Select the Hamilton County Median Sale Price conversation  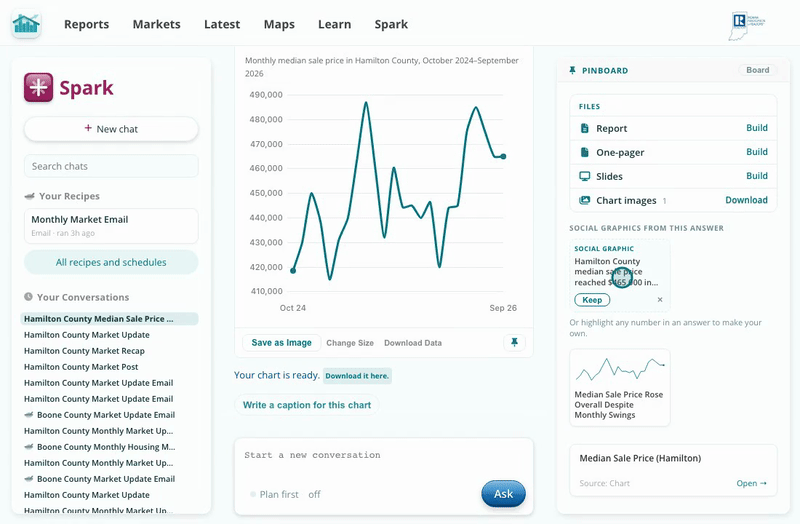109,319
